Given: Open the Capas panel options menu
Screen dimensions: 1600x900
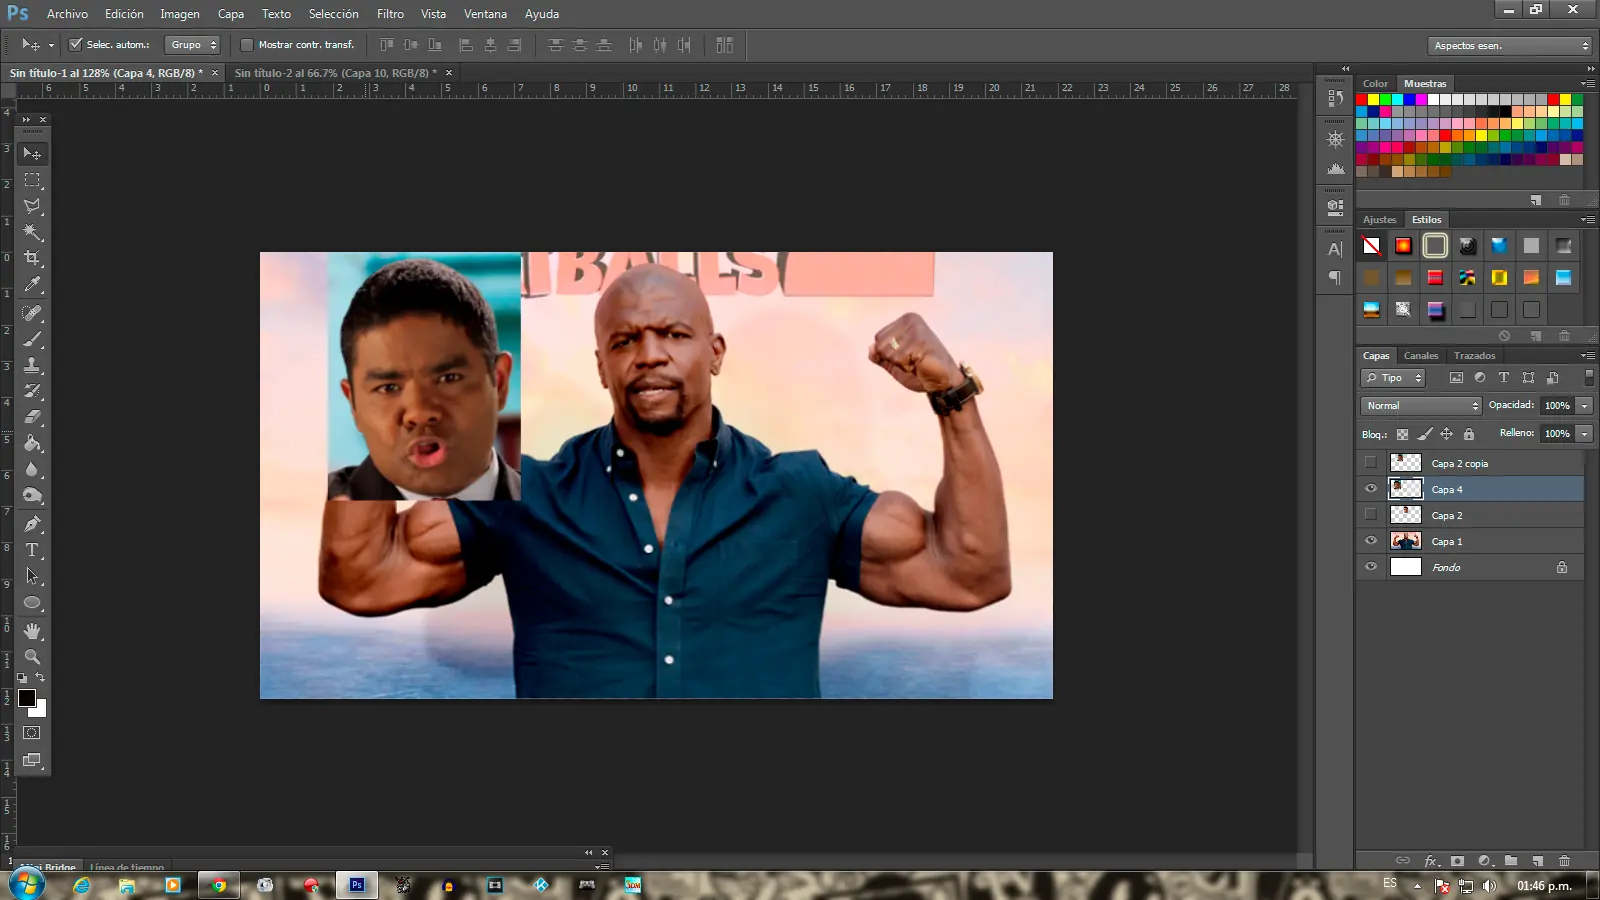Looking at the screenshot, I should click(x=1588, y=356).
